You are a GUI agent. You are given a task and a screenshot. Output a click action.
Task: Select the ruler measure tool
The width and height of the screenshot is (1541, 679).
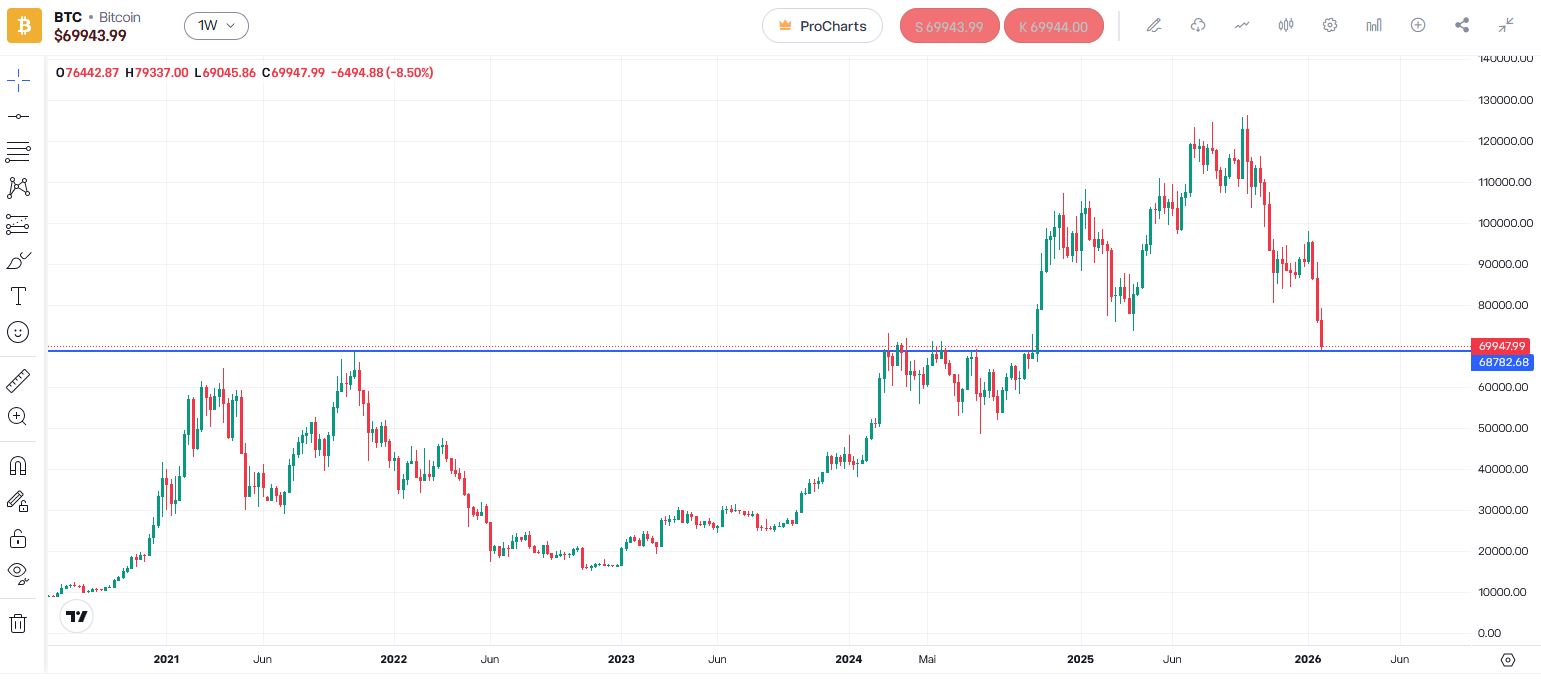(x=18, y=381)
